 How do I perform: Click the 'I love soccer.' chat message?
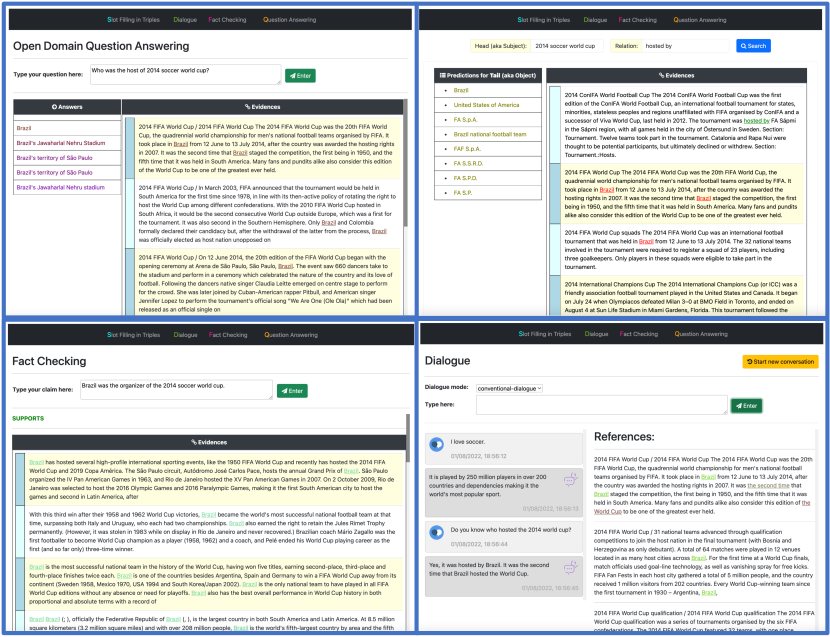503,448
